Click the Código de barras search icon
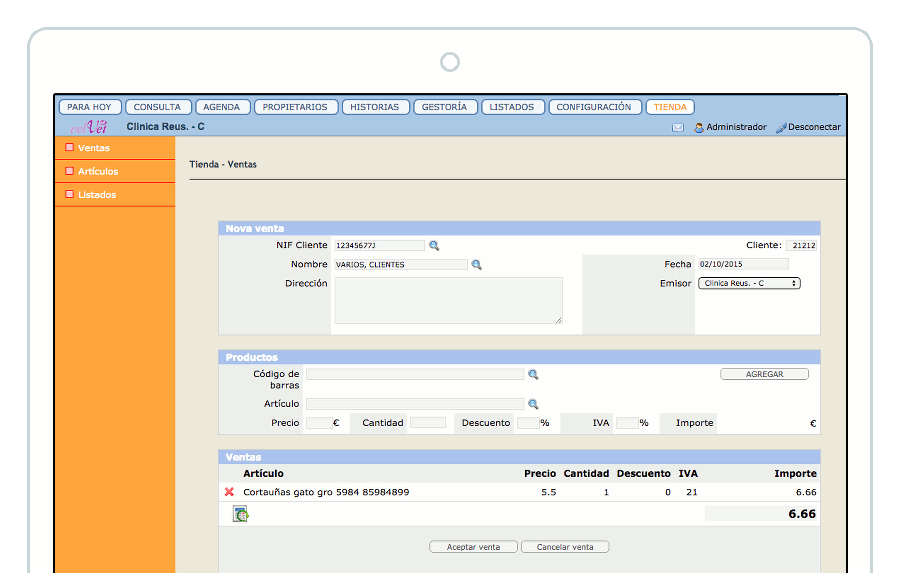 (x=533, y=374)
